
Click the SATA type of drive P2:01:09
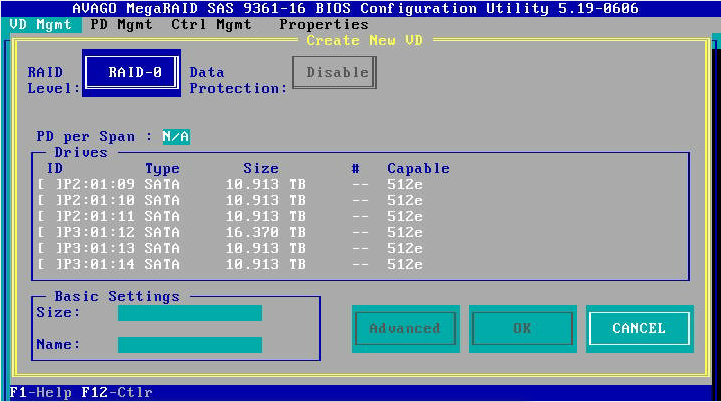[x=162, y=184]
